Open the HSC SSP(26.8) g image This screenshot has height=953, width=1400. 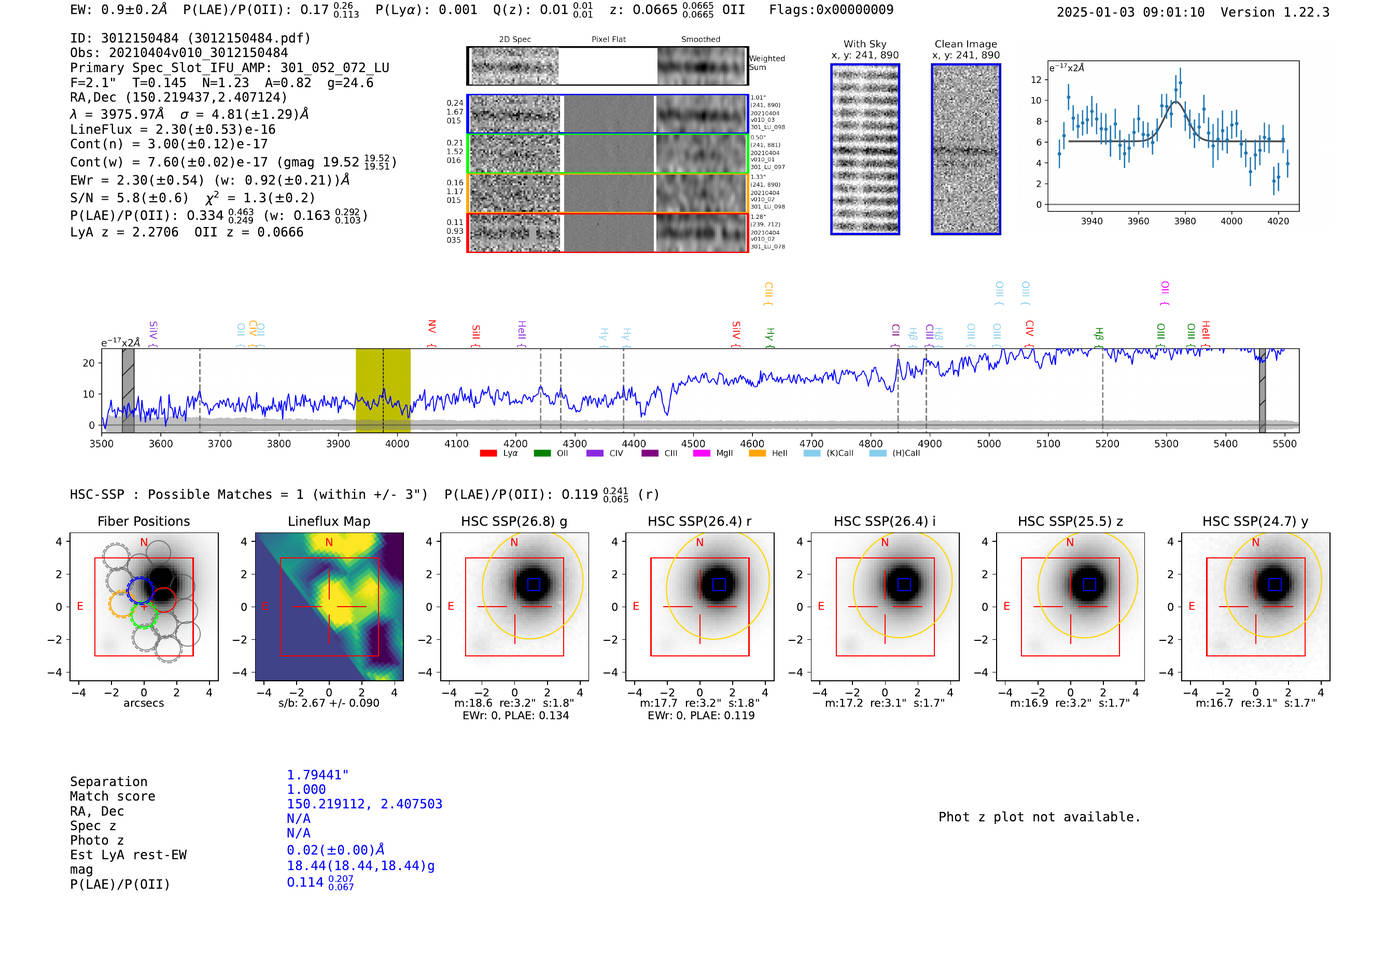515,606
